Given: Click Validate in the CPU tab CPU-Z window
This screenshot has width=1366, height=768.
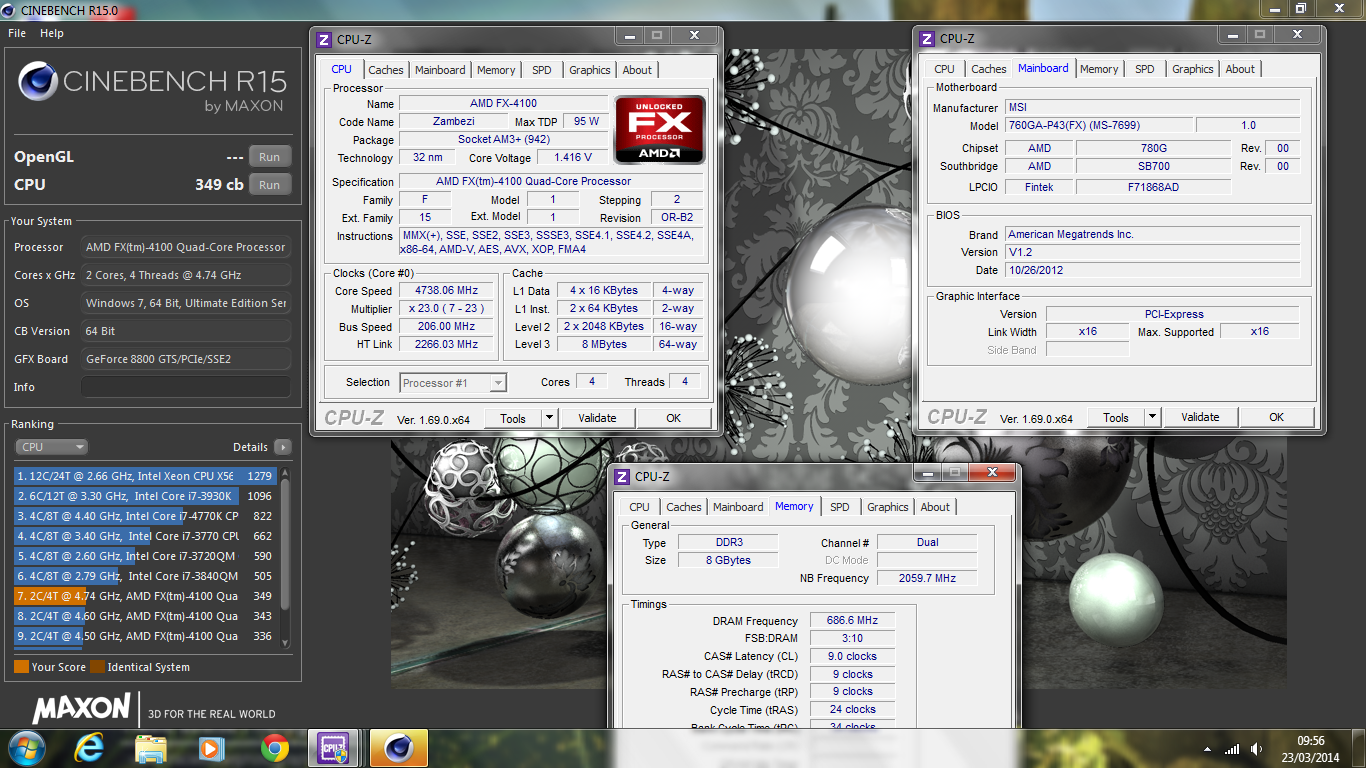Looking at the screenshot, I should pos(598,418).
